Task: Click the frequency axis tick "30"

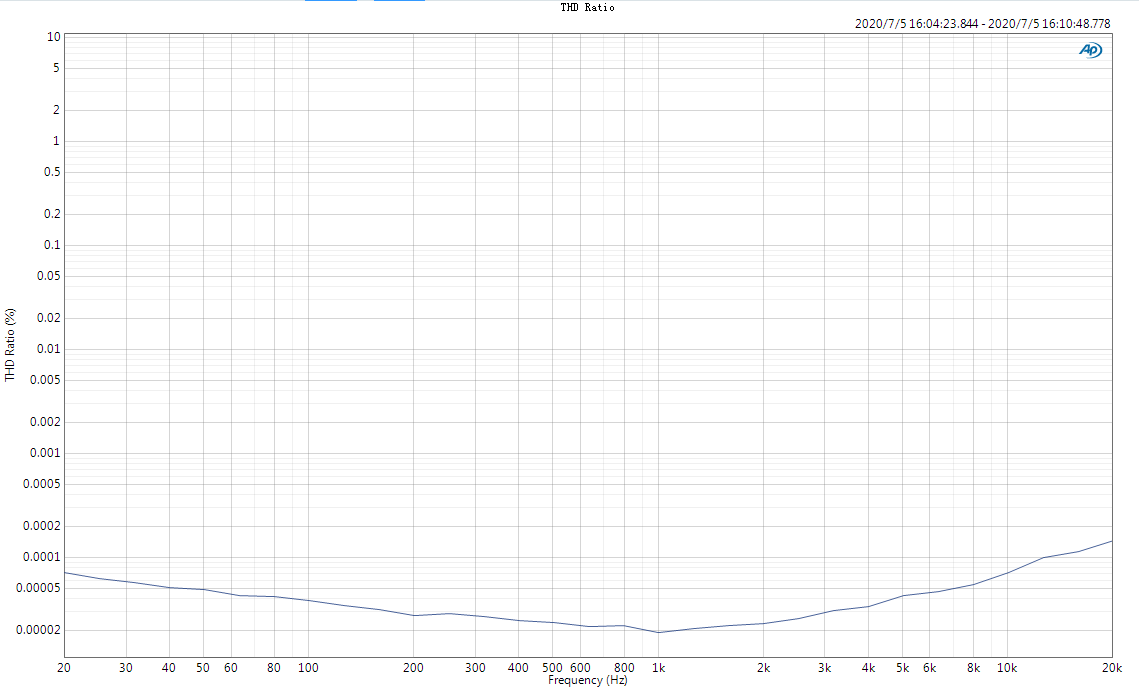Action: (126, 667)
